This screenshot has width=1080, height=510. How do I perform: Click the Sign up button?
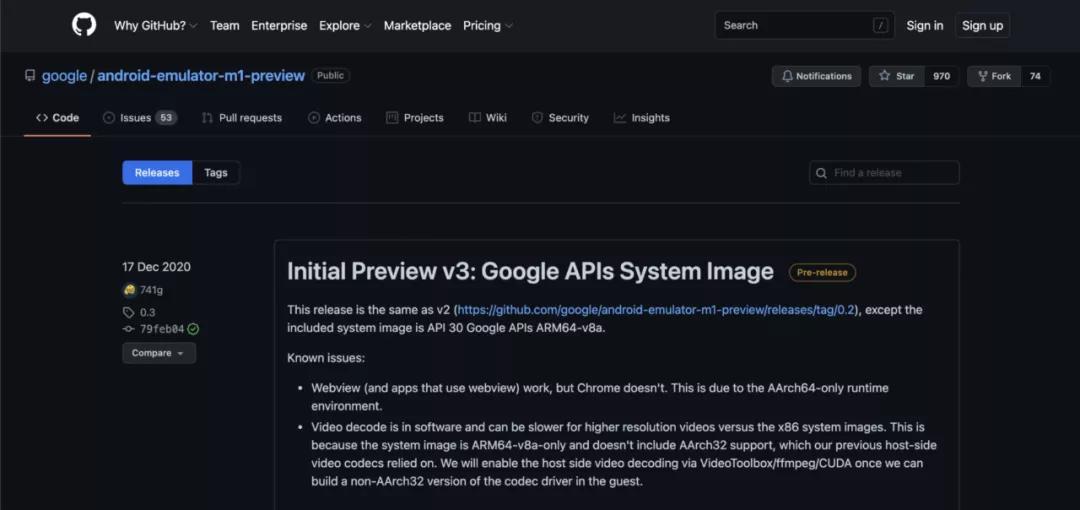point(981,26)
